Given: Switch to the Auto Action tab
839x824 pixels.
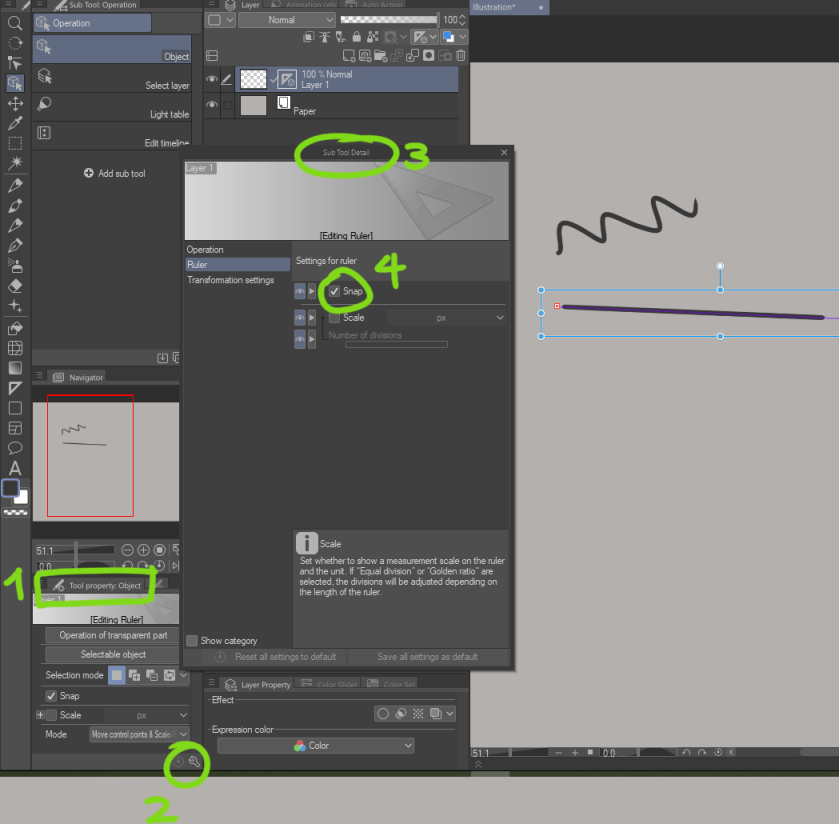Looking at the screenshot, I should tap(382, 5).
